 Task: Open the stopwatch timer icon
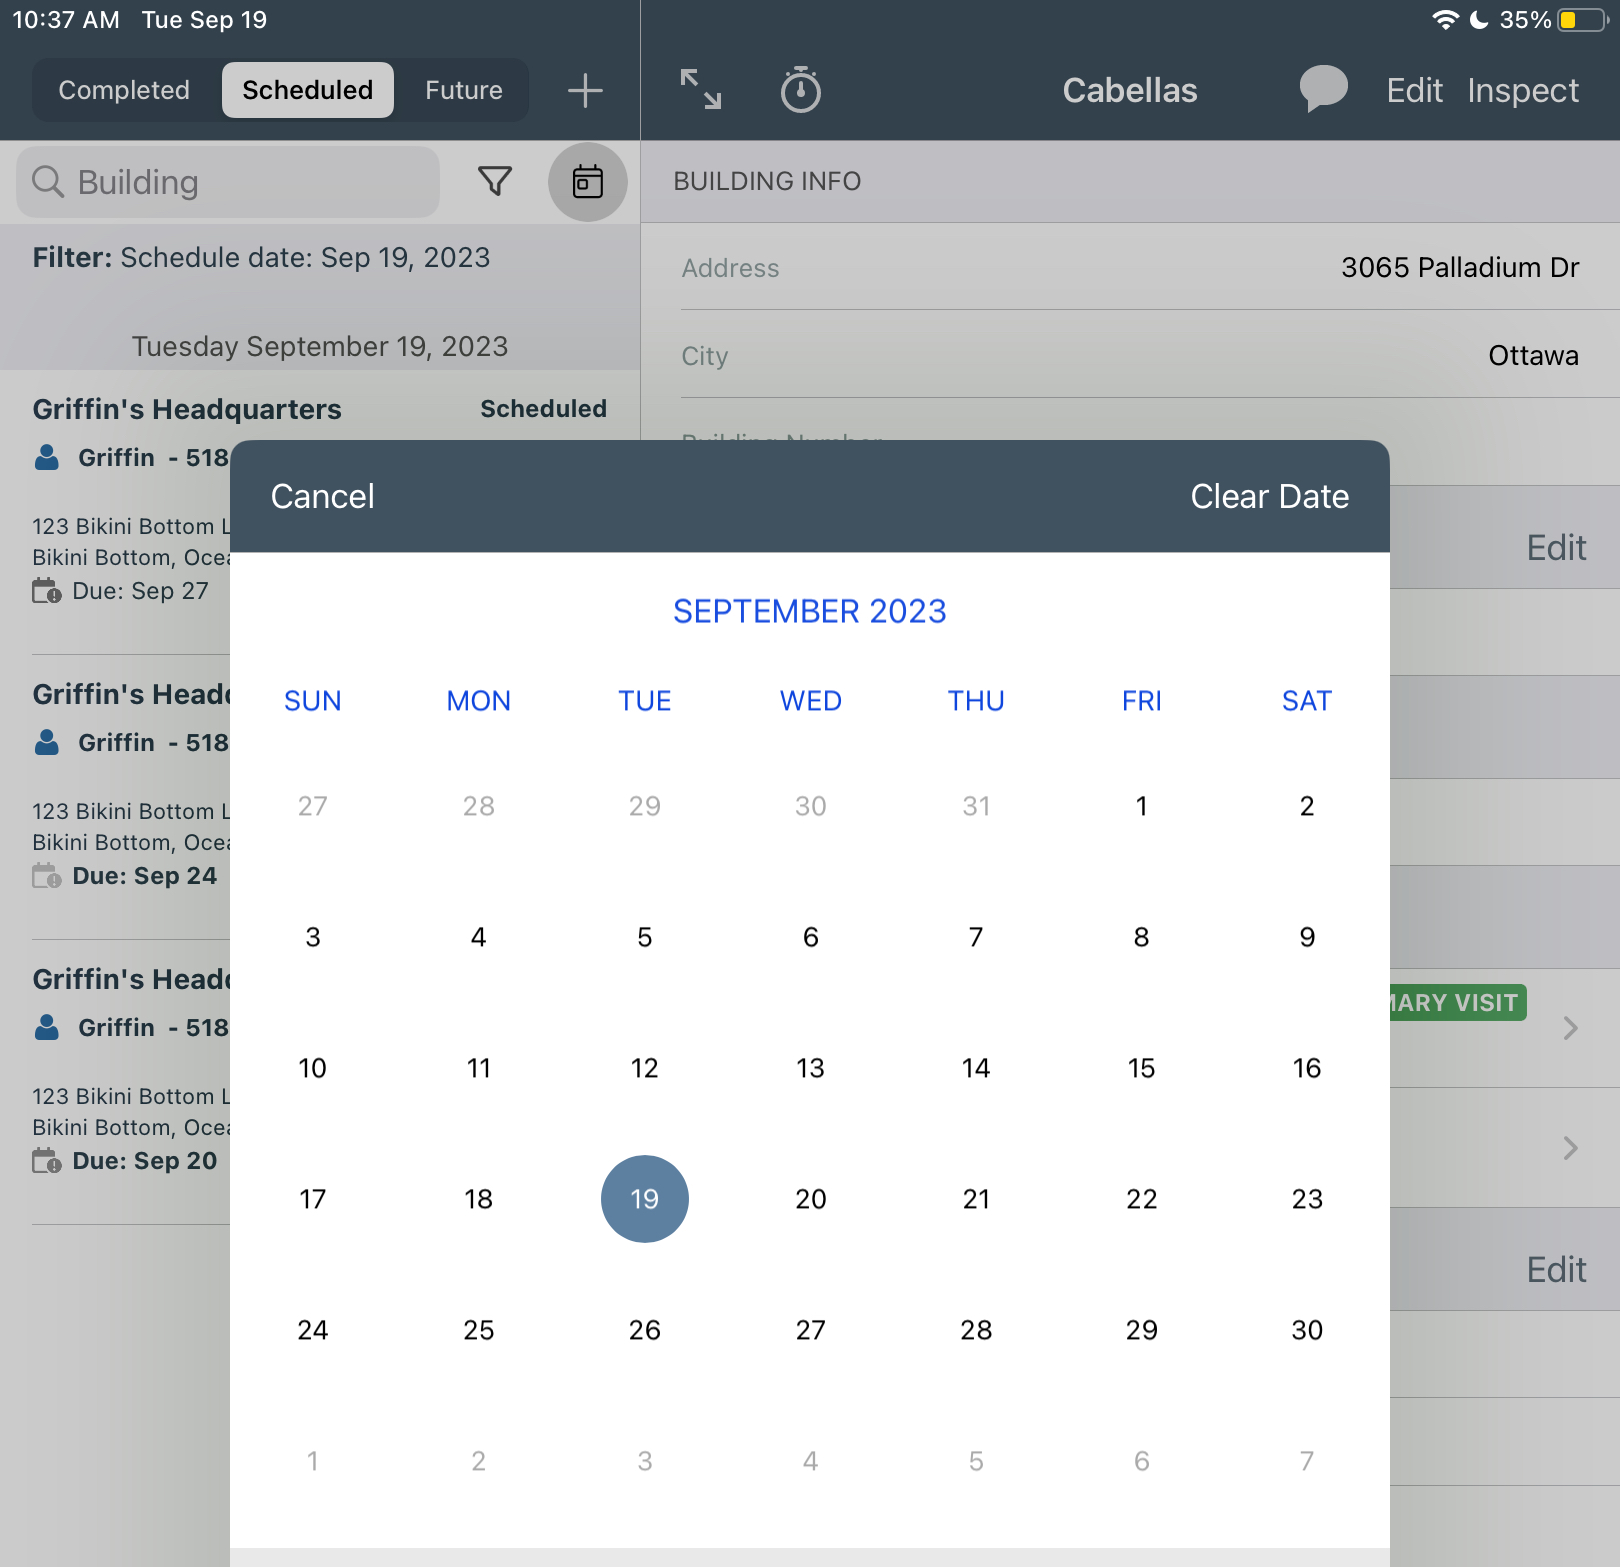pyautogui.click(x=800, y=90)
